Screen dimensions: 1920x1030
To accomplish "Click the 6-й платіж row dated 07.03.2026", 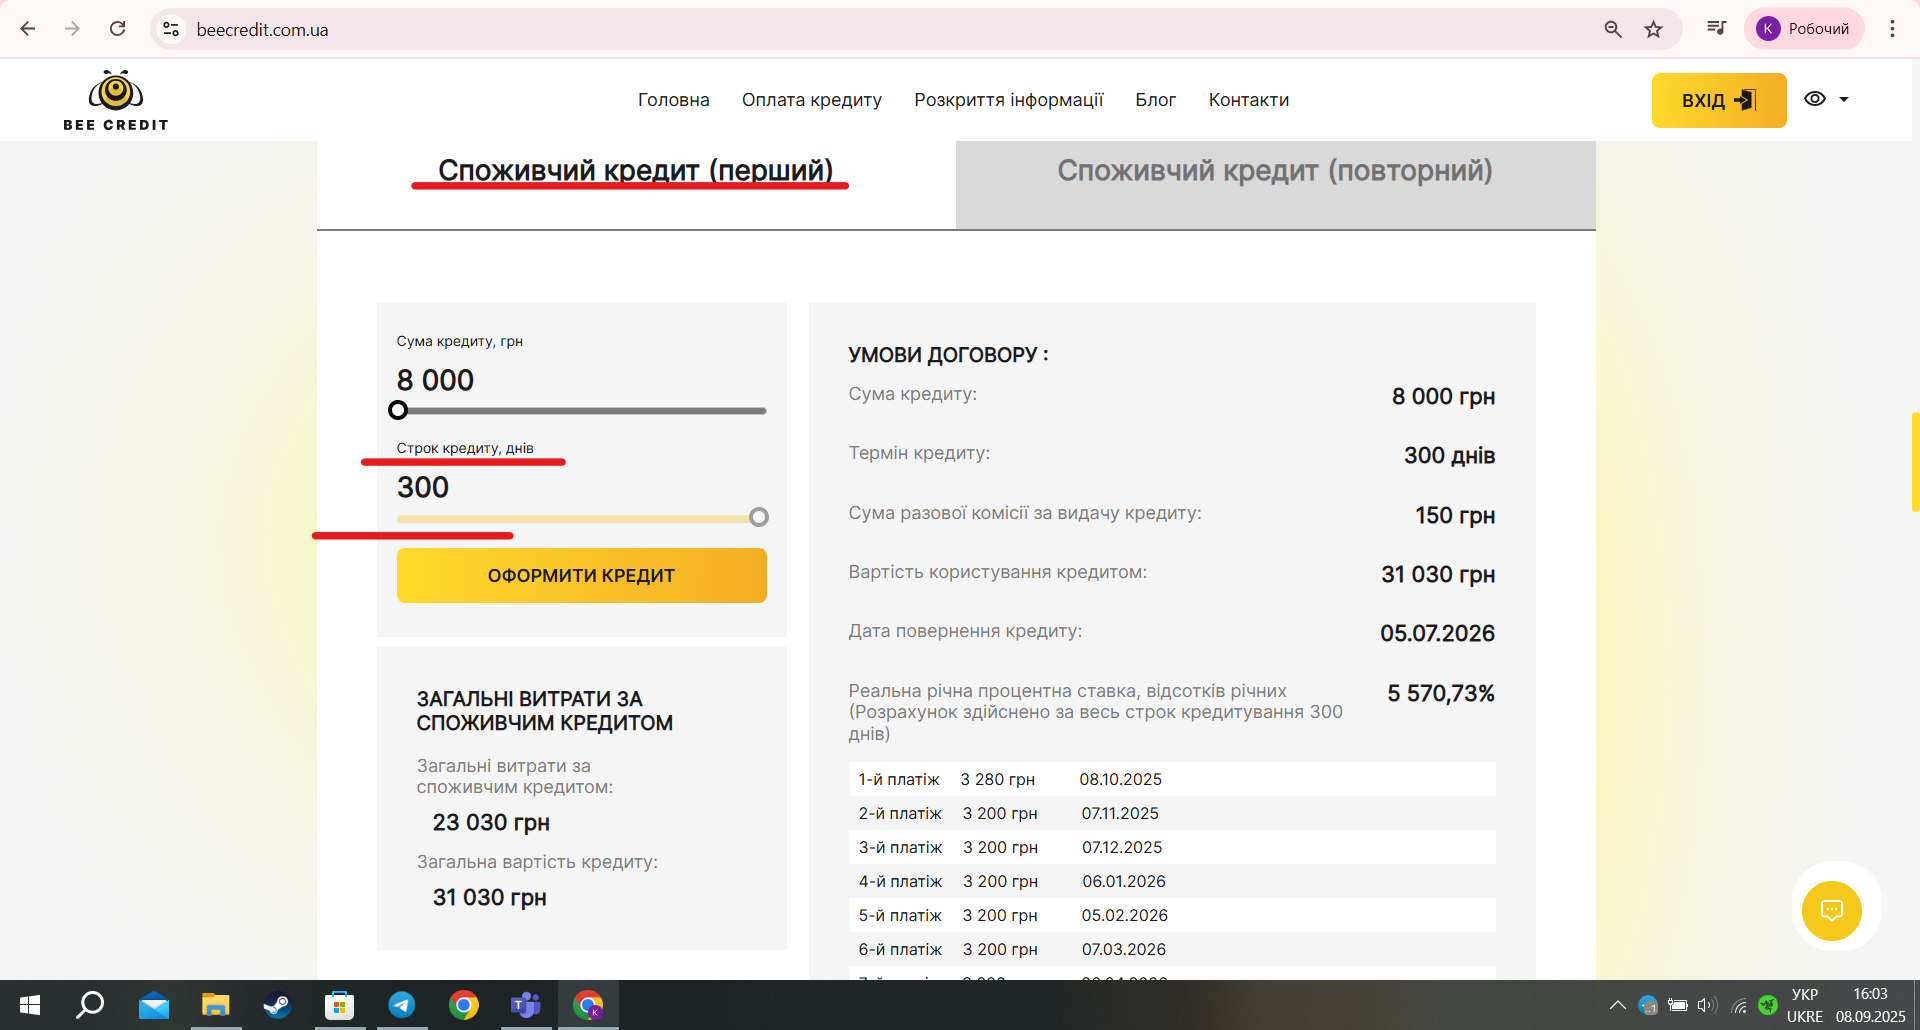I will click(1172, 949).
